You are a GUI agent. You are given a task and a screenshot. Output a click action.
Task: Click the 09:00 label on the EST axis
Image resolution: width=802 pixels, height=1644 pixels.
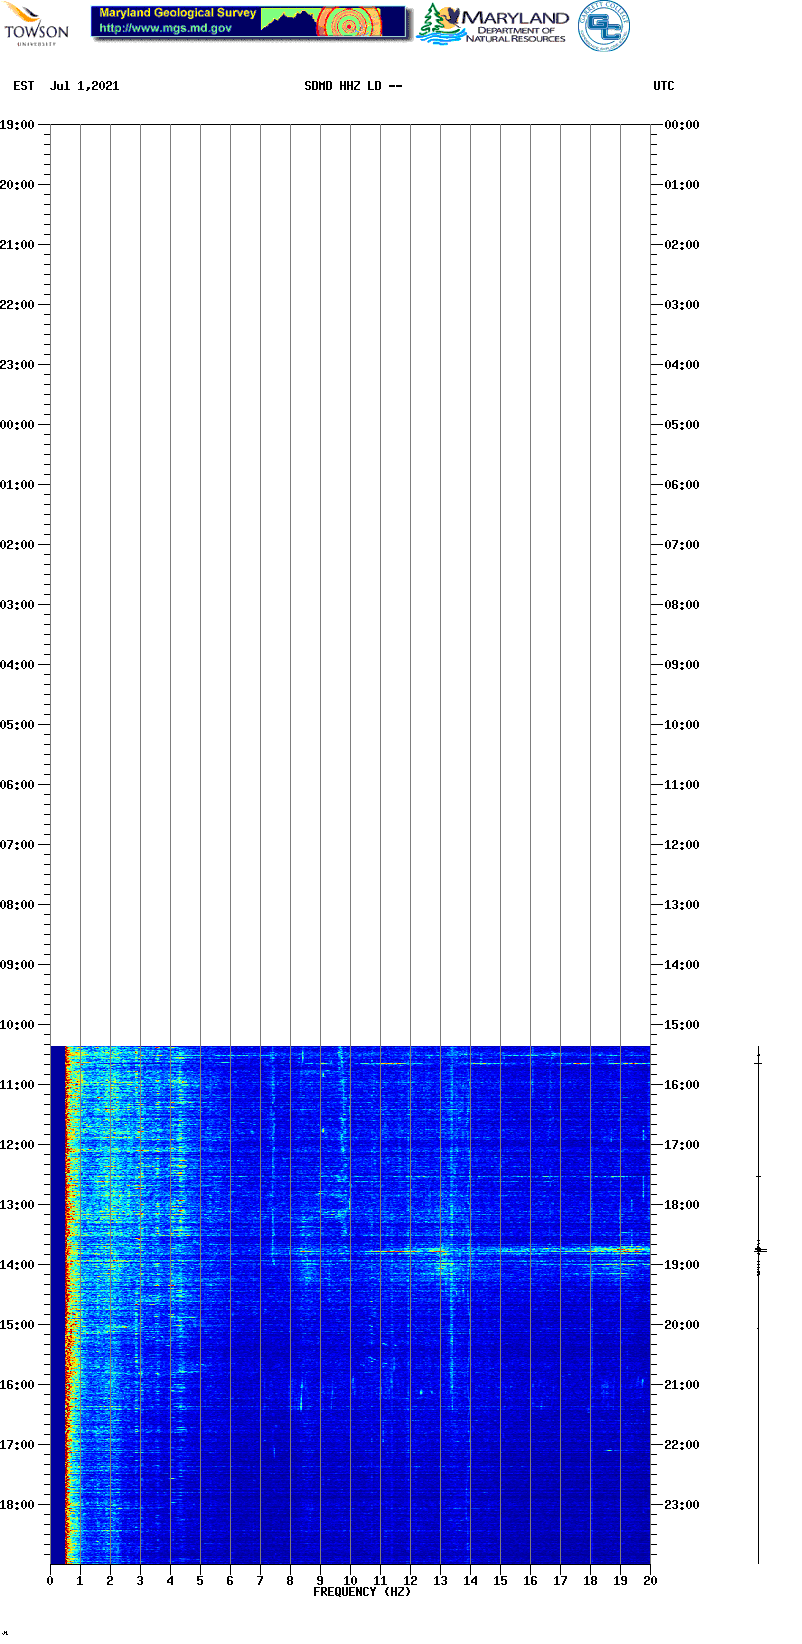point(17,965)
